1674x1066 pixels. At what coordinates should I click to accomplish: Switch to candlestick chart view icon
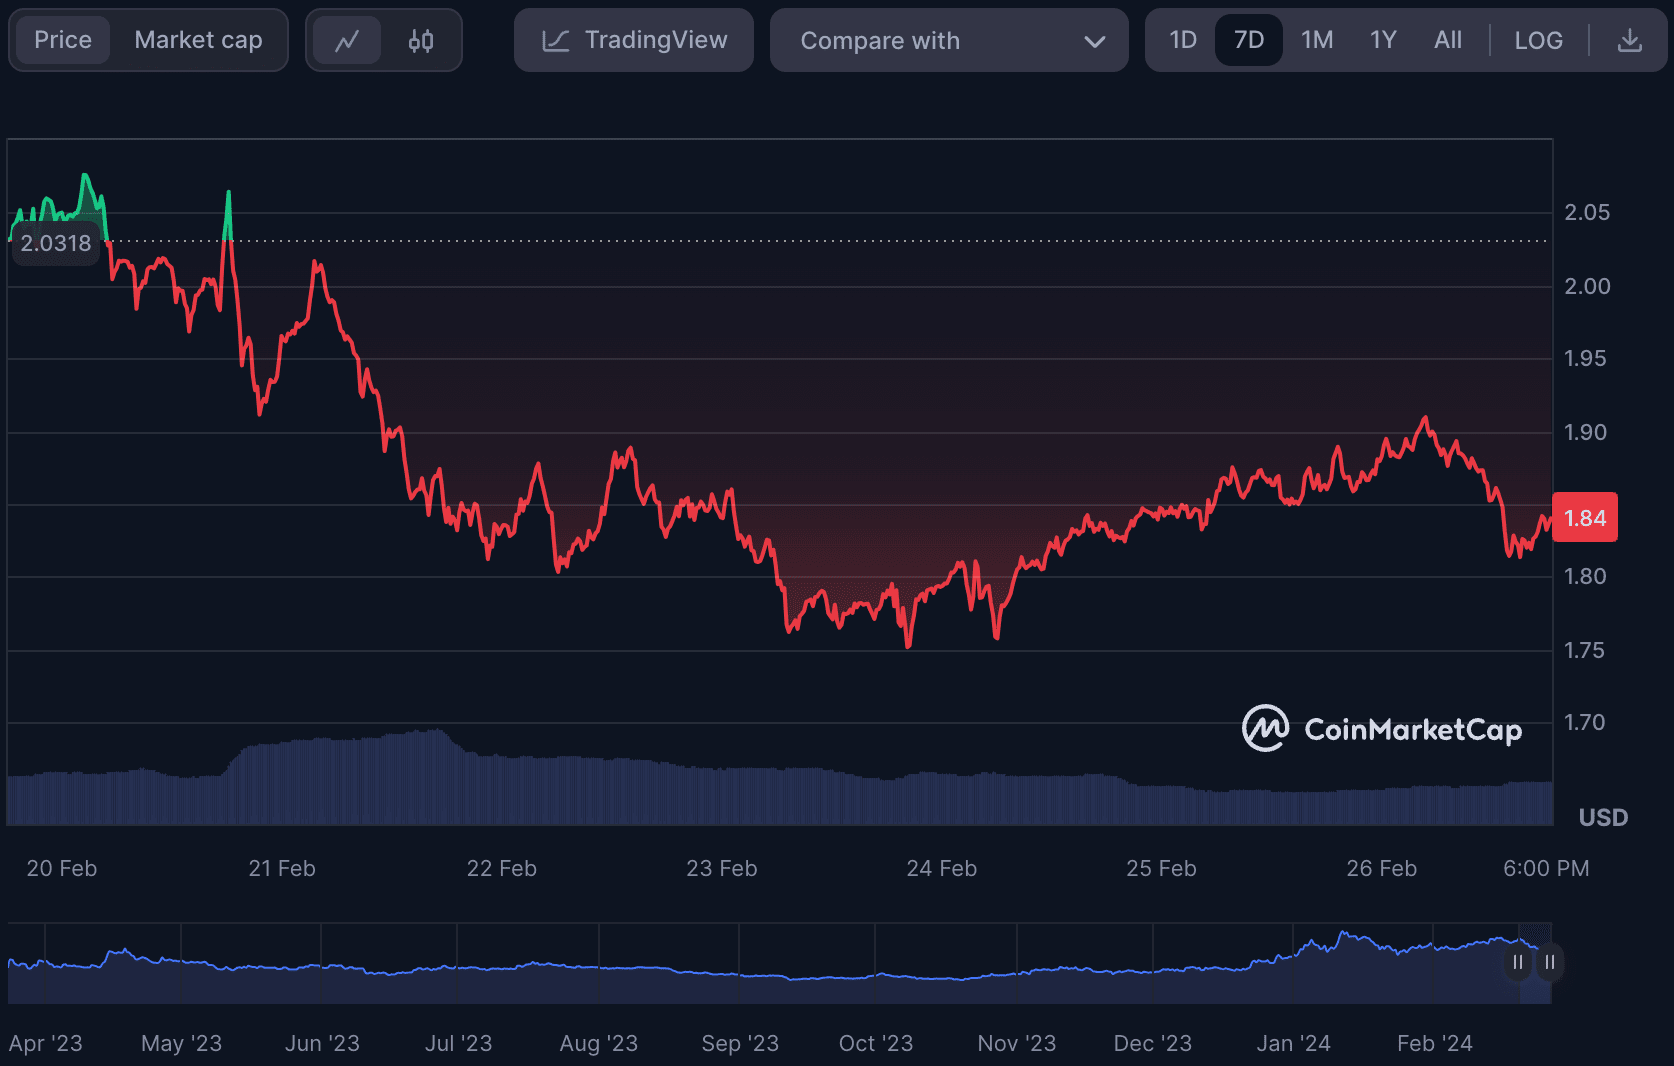[421, 41]
